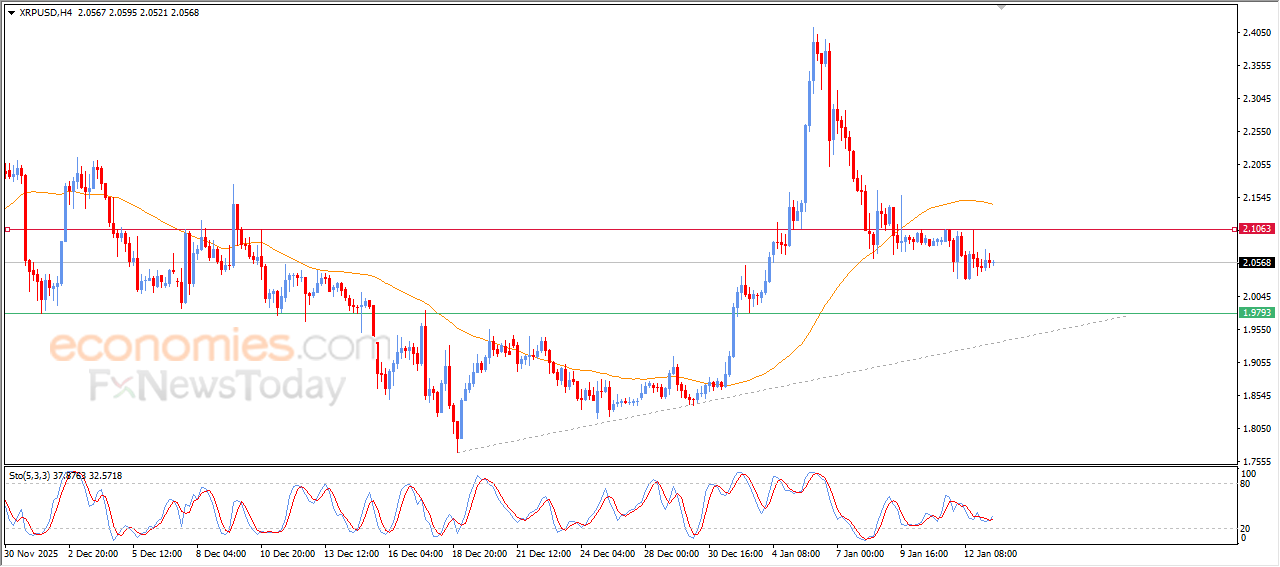Image resolution: width=1280 pixels, height=567 pixels.
Task: Click the current price tag 2.0568
Action: point(1256,263)
